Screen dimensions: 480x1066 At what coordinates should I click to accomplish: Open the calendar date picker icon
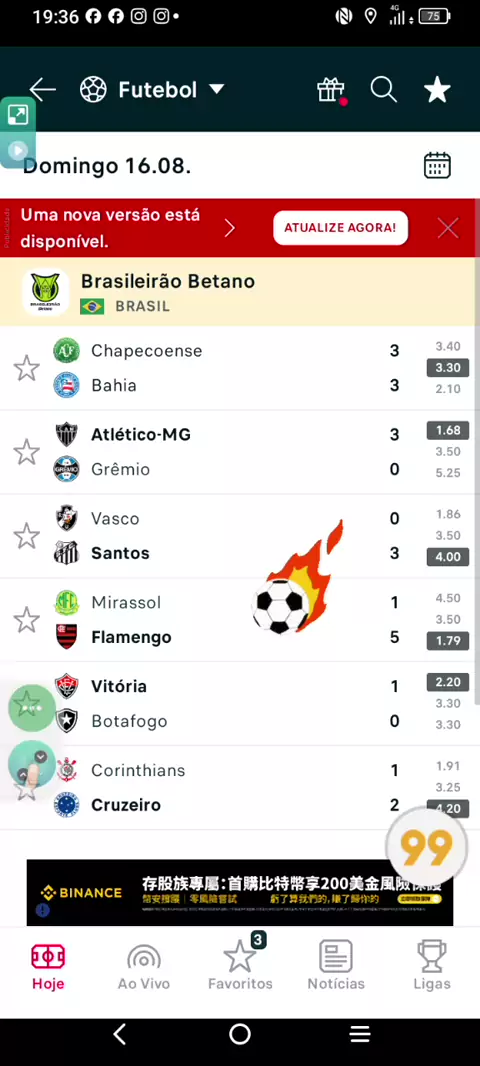(x=437, y=165)
